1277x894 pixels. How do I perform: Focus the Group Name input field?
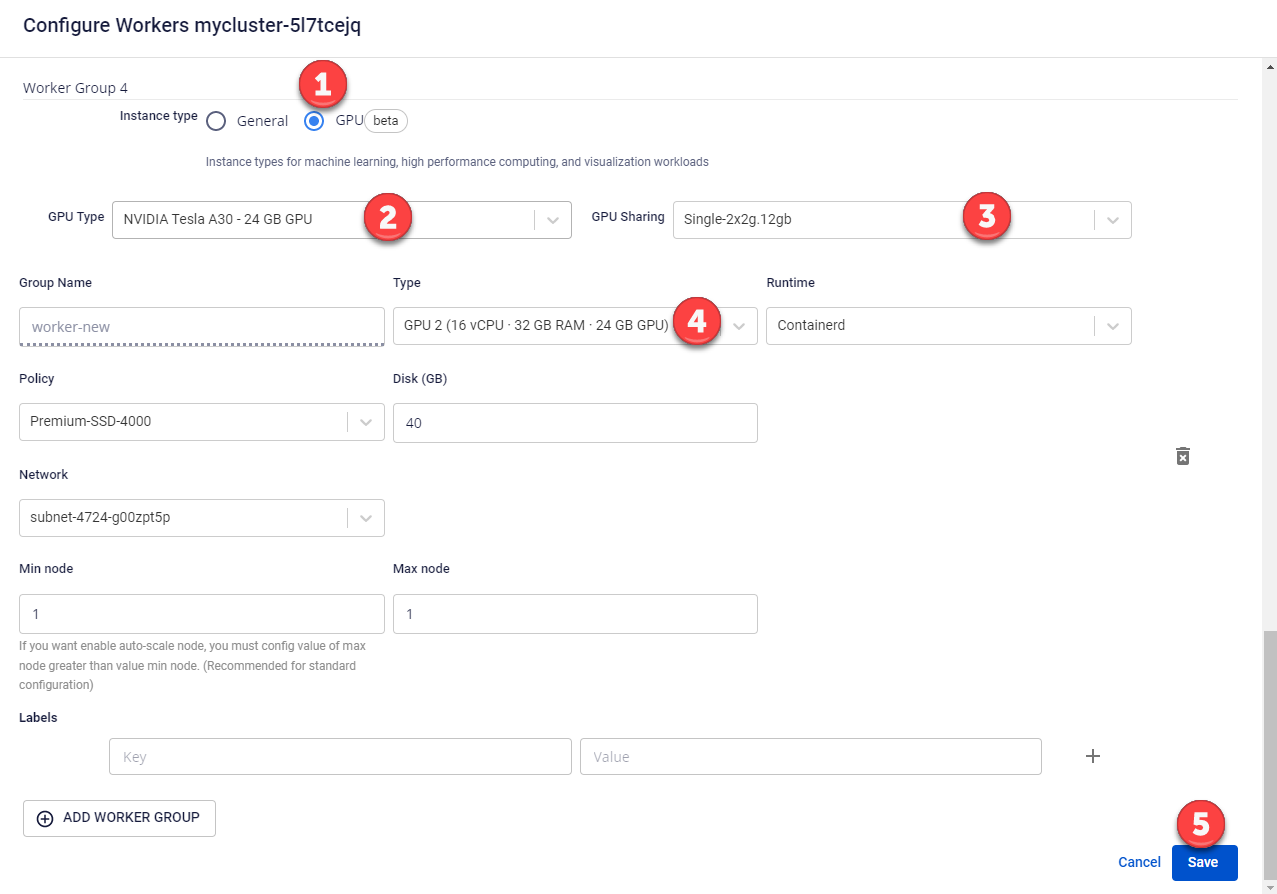coord(201,326)
